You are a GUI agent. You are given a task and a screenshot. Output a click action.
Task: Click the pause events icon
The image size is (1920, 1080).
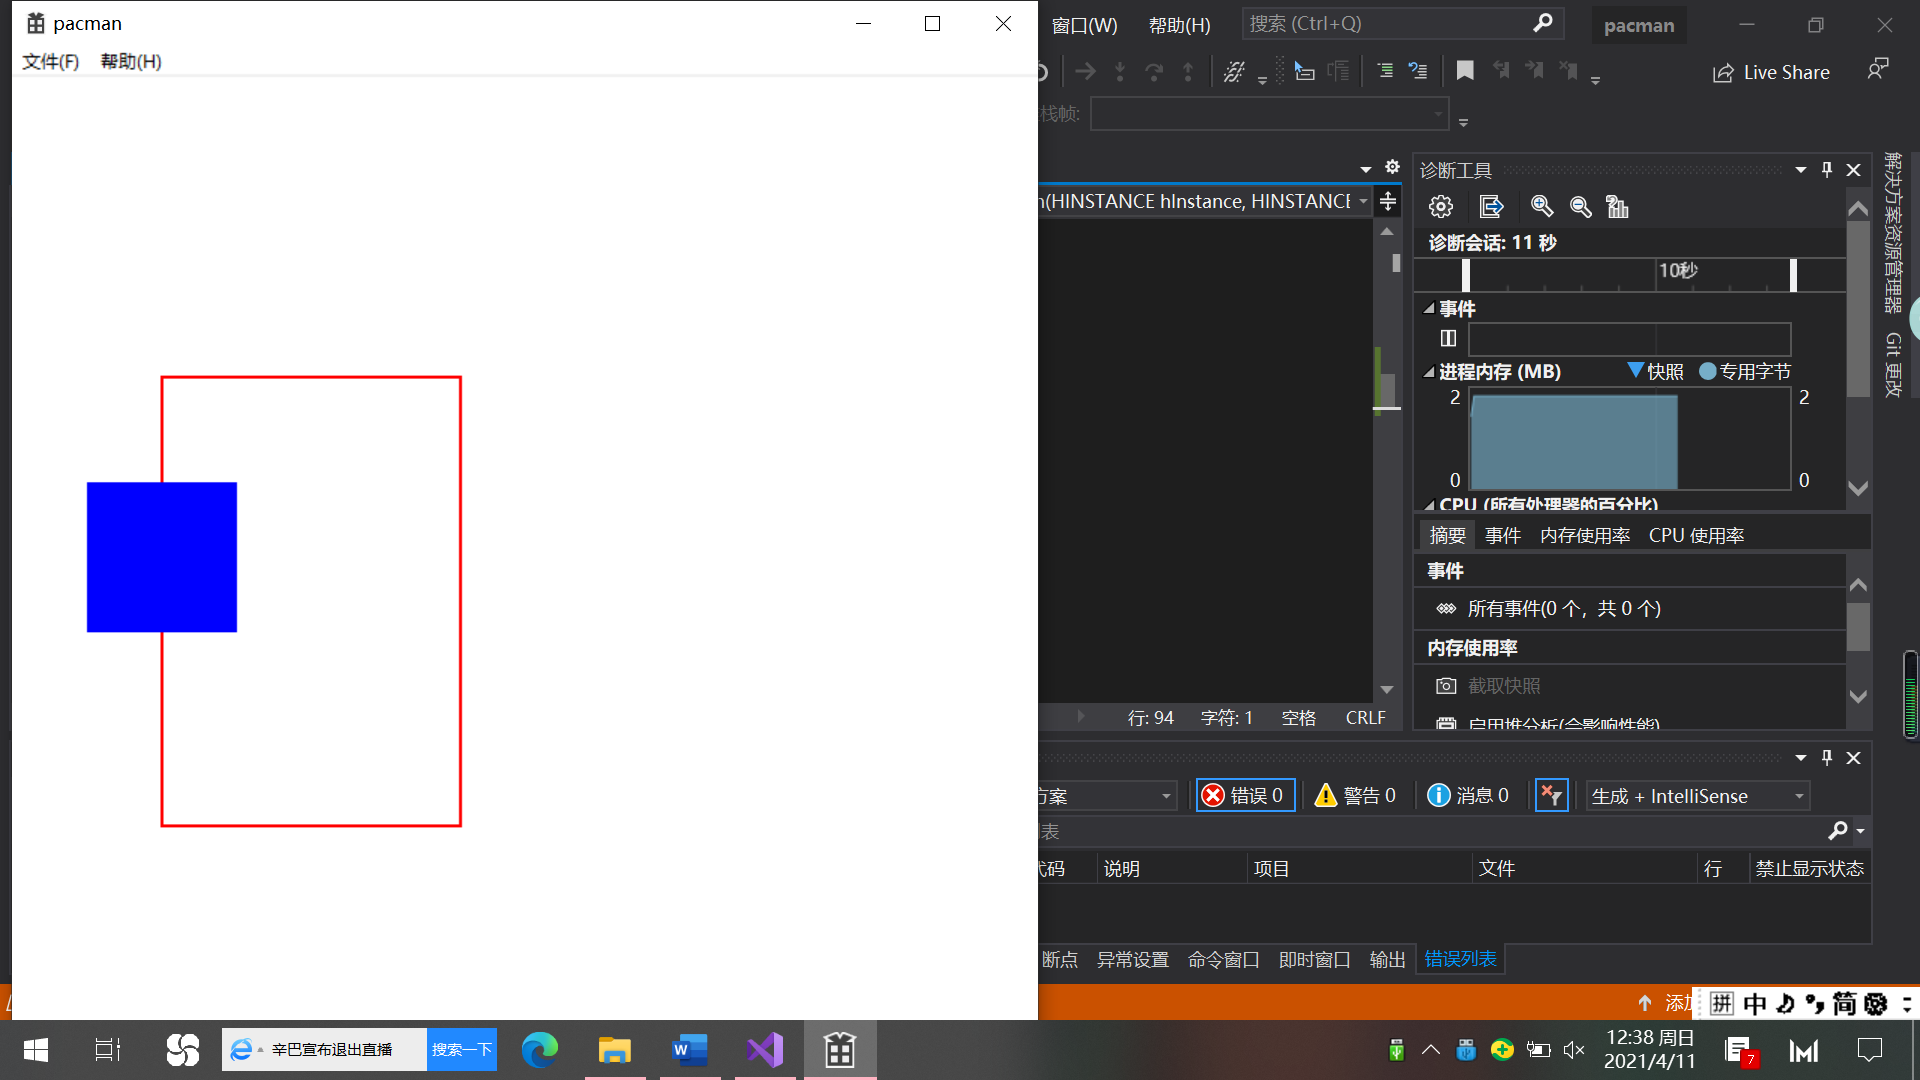1448,338
